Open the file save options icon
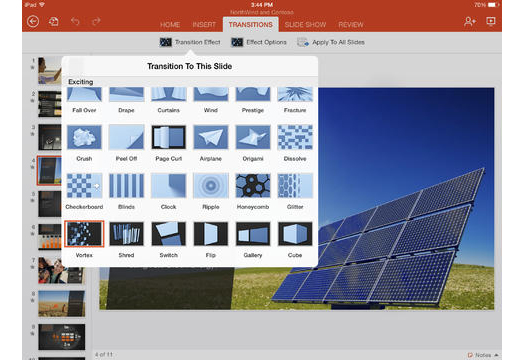525x360 pixels. click(x=54, y=22)
